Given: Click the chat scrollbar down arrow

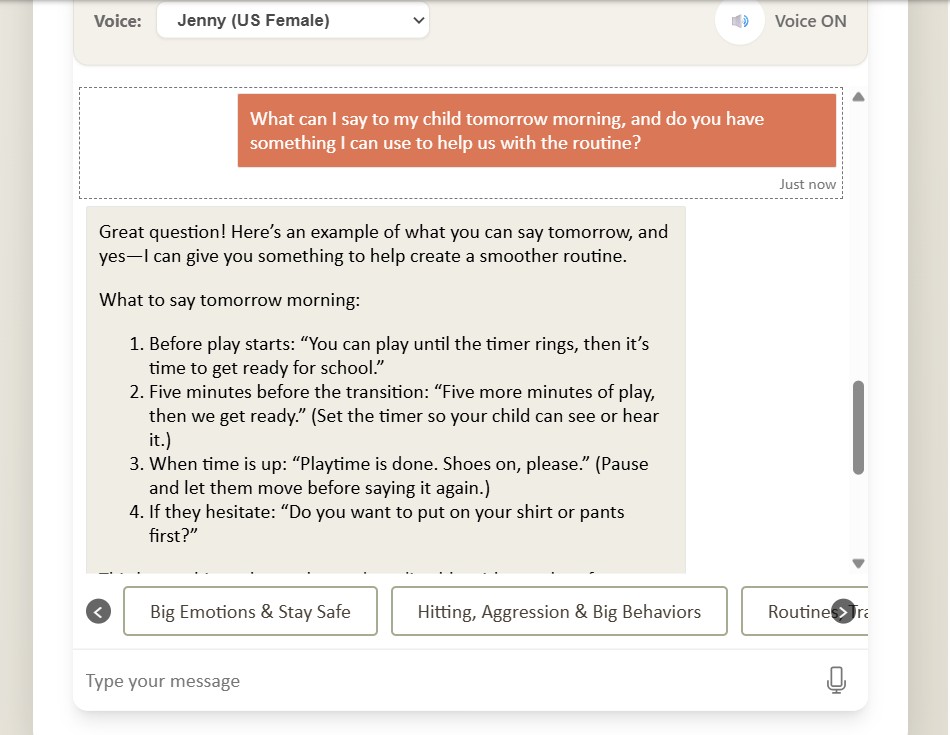Looking at the screenshot, I should click(x=858, y=564).
